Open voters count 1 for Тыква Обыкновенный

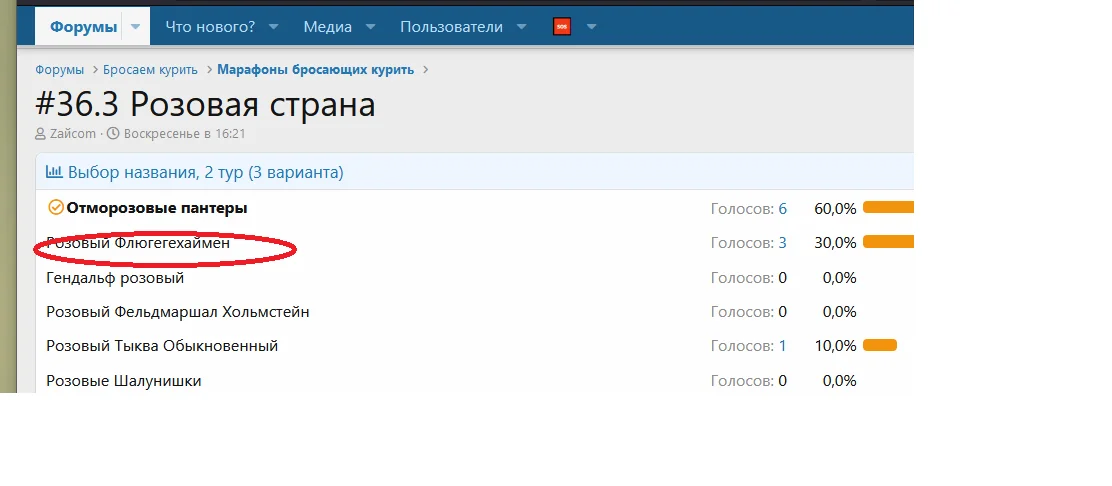(x=782, y=346)
